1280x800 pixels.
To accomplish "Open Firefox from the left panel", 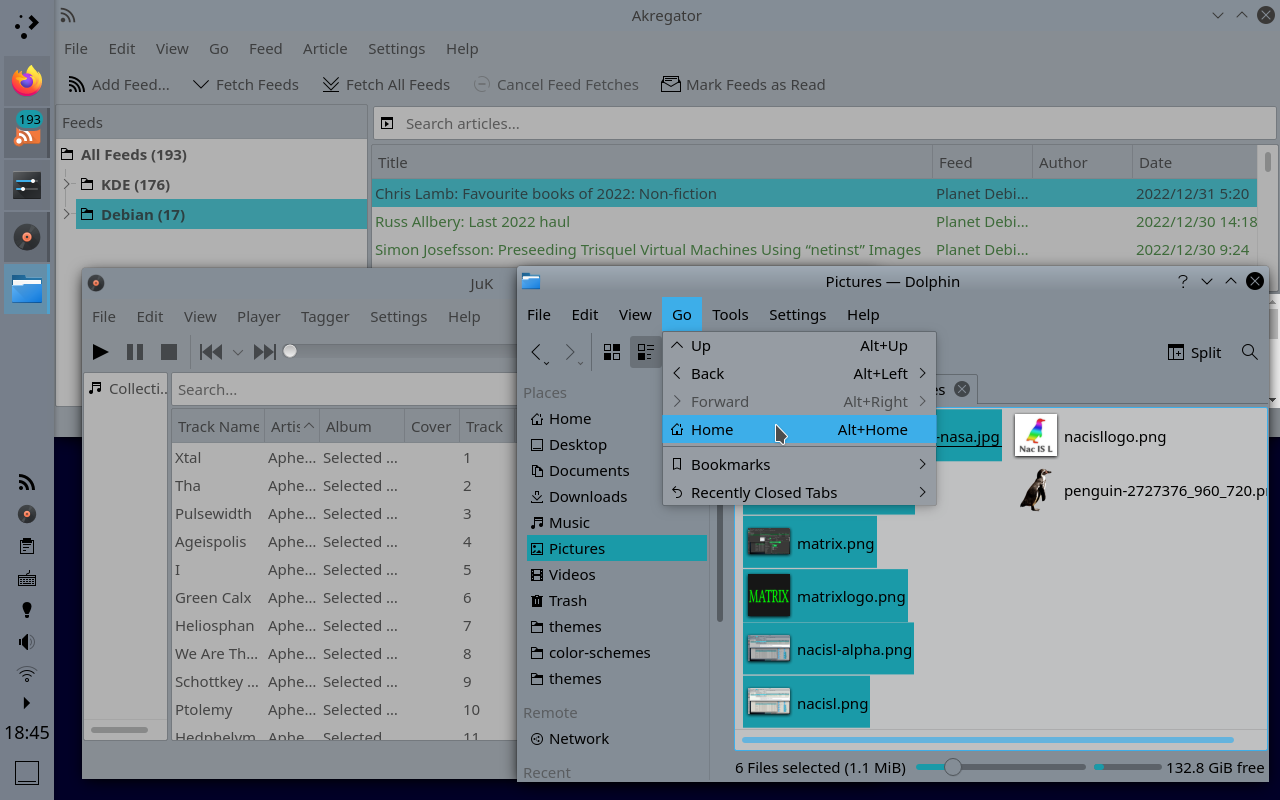I will (x=27, y=81).
